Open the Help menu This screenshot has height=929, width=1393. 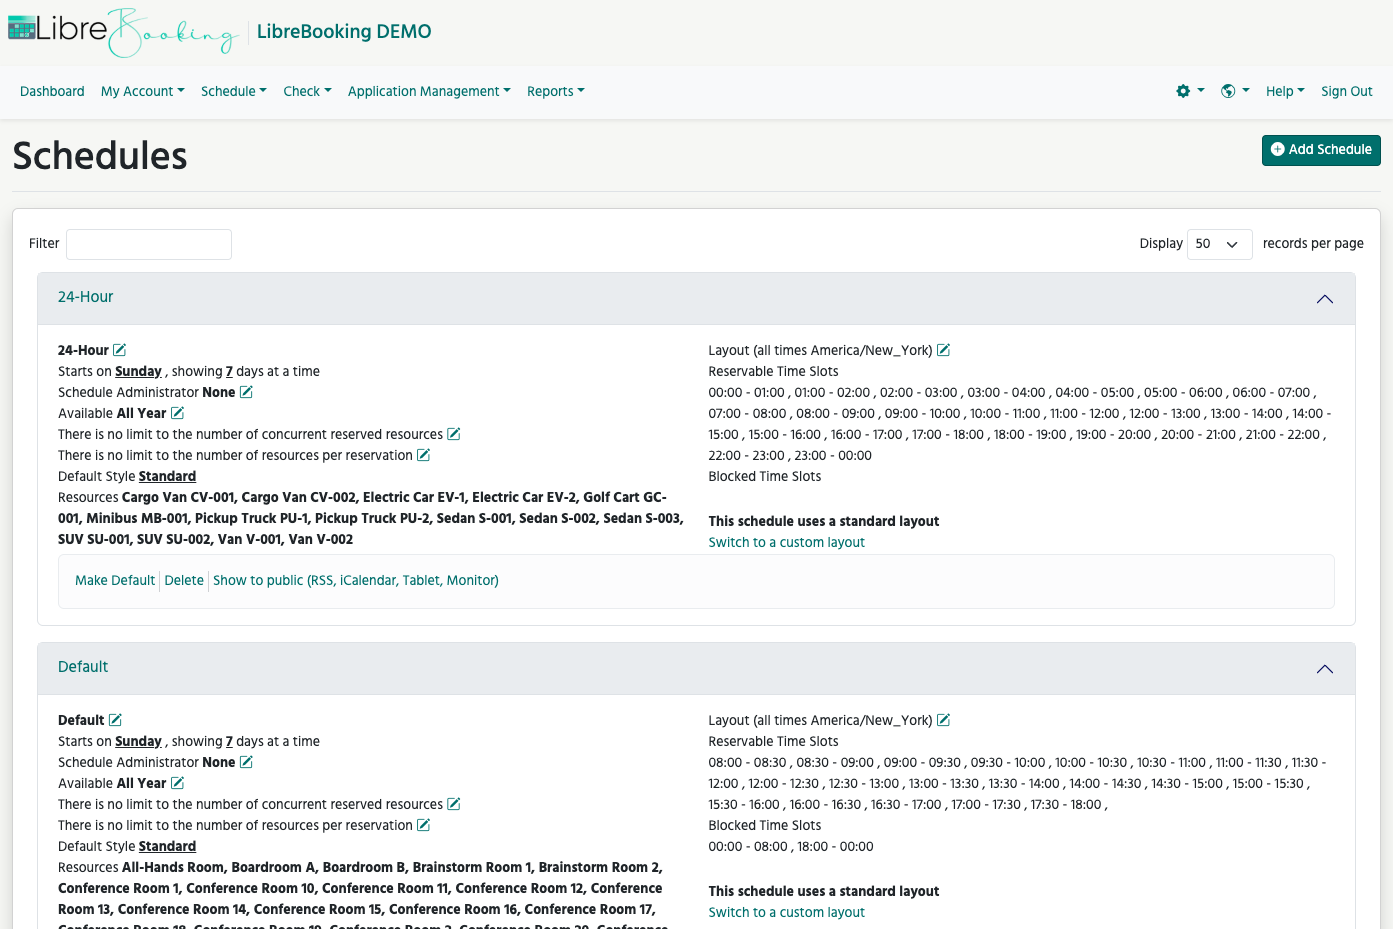[x=1285, y=91]
